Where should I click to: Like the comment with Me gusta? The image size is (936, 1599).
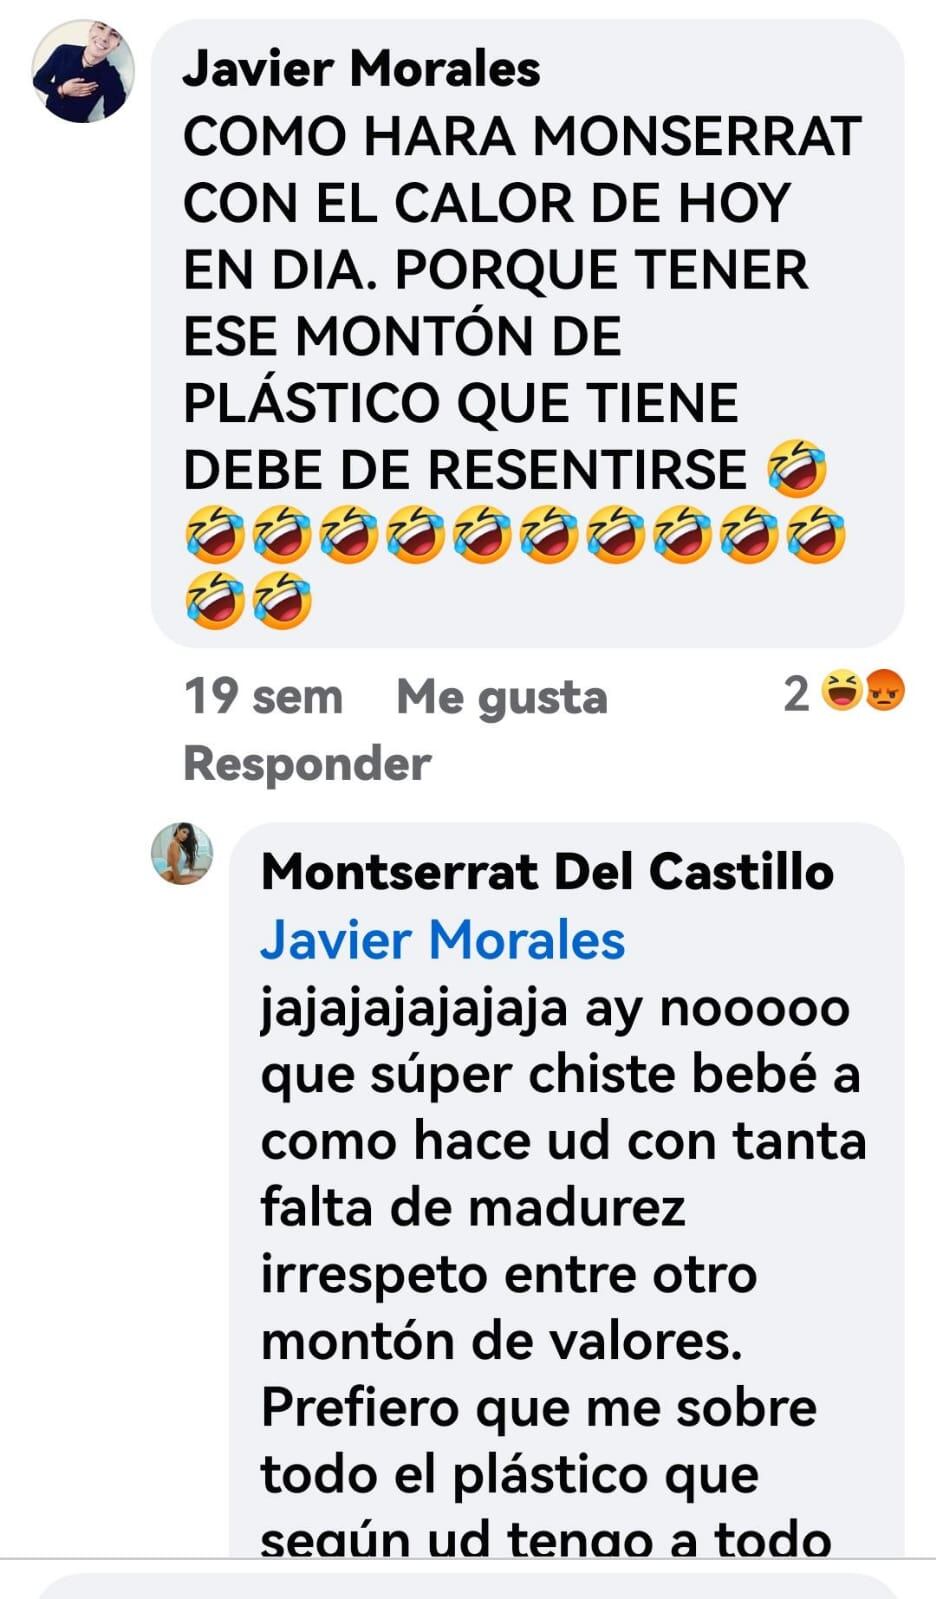pos(502,697)
